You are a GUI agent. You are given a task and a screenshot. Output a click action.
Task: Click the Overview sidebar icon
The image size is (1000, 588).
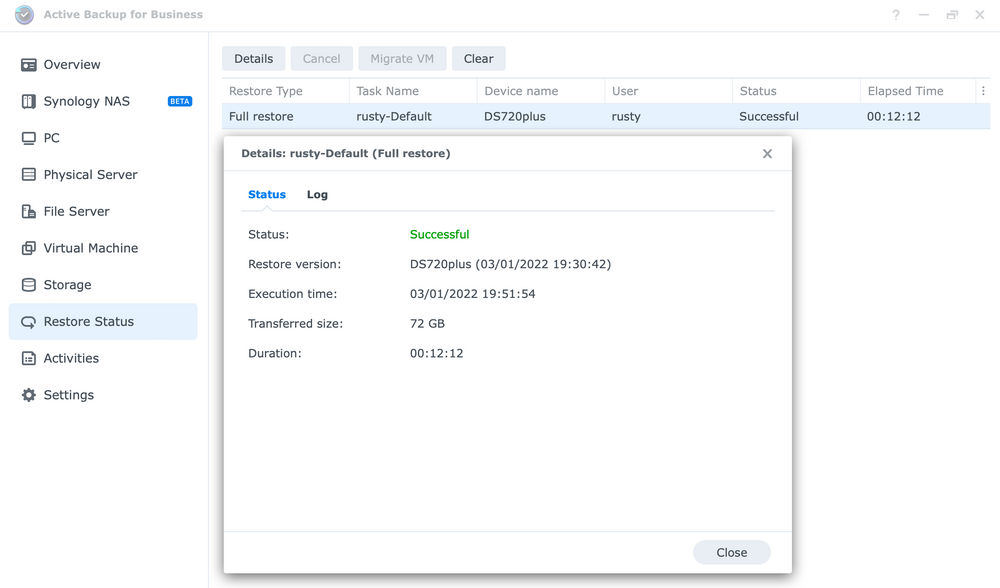coord(29,65)
